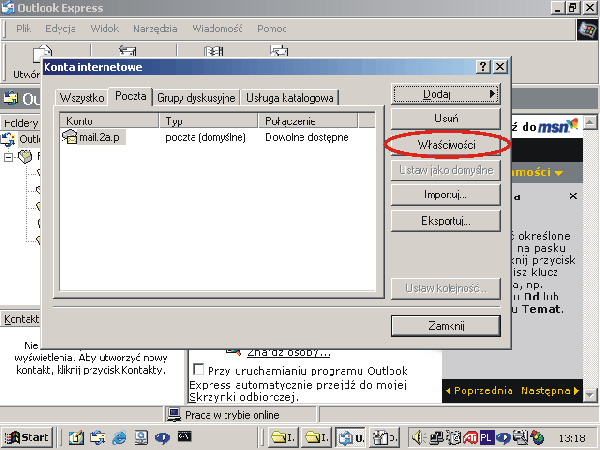This screenshot has width=600, height=450.
Task: Click the ATI icon in system tray
Action: 469,437
